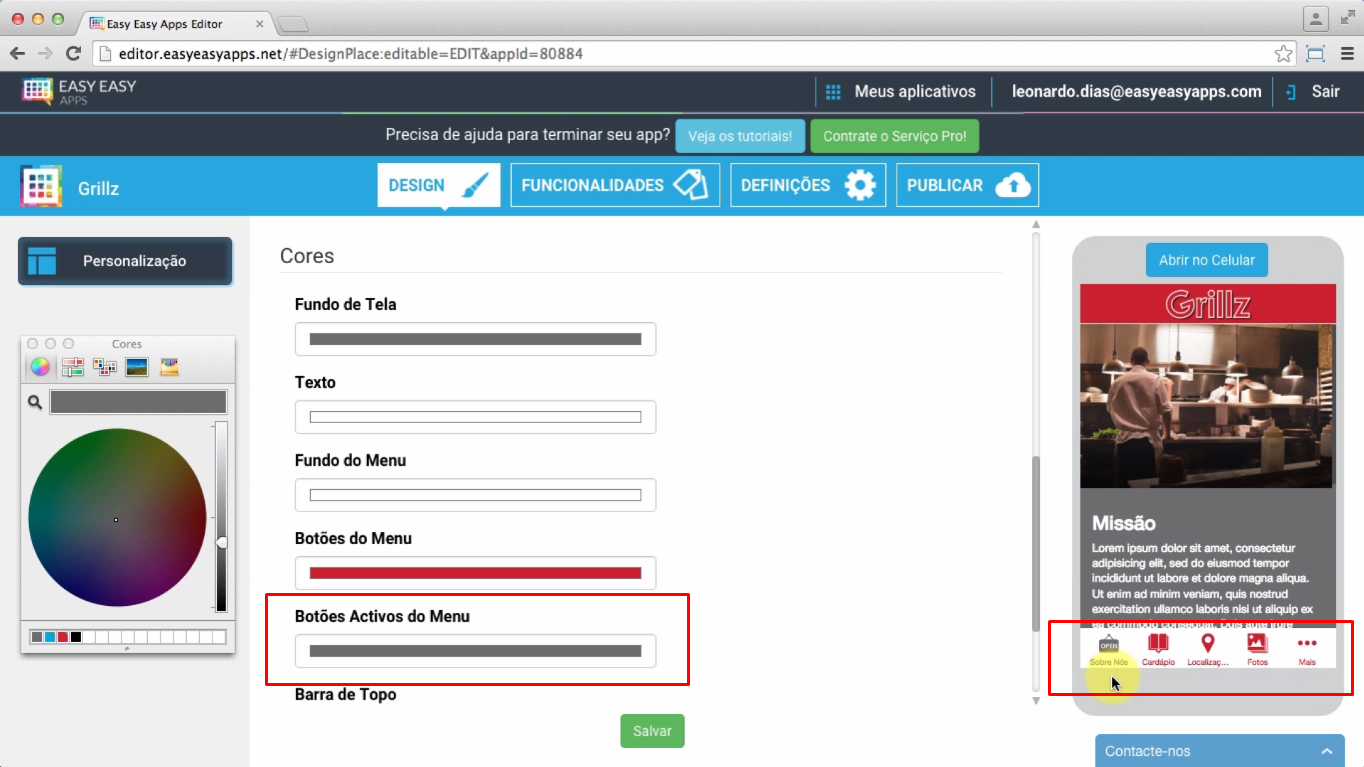The width and height of the screenshot is (1364, 767).
Task: Open the Funcionalidades tab
Action: (x=615, y=185)
